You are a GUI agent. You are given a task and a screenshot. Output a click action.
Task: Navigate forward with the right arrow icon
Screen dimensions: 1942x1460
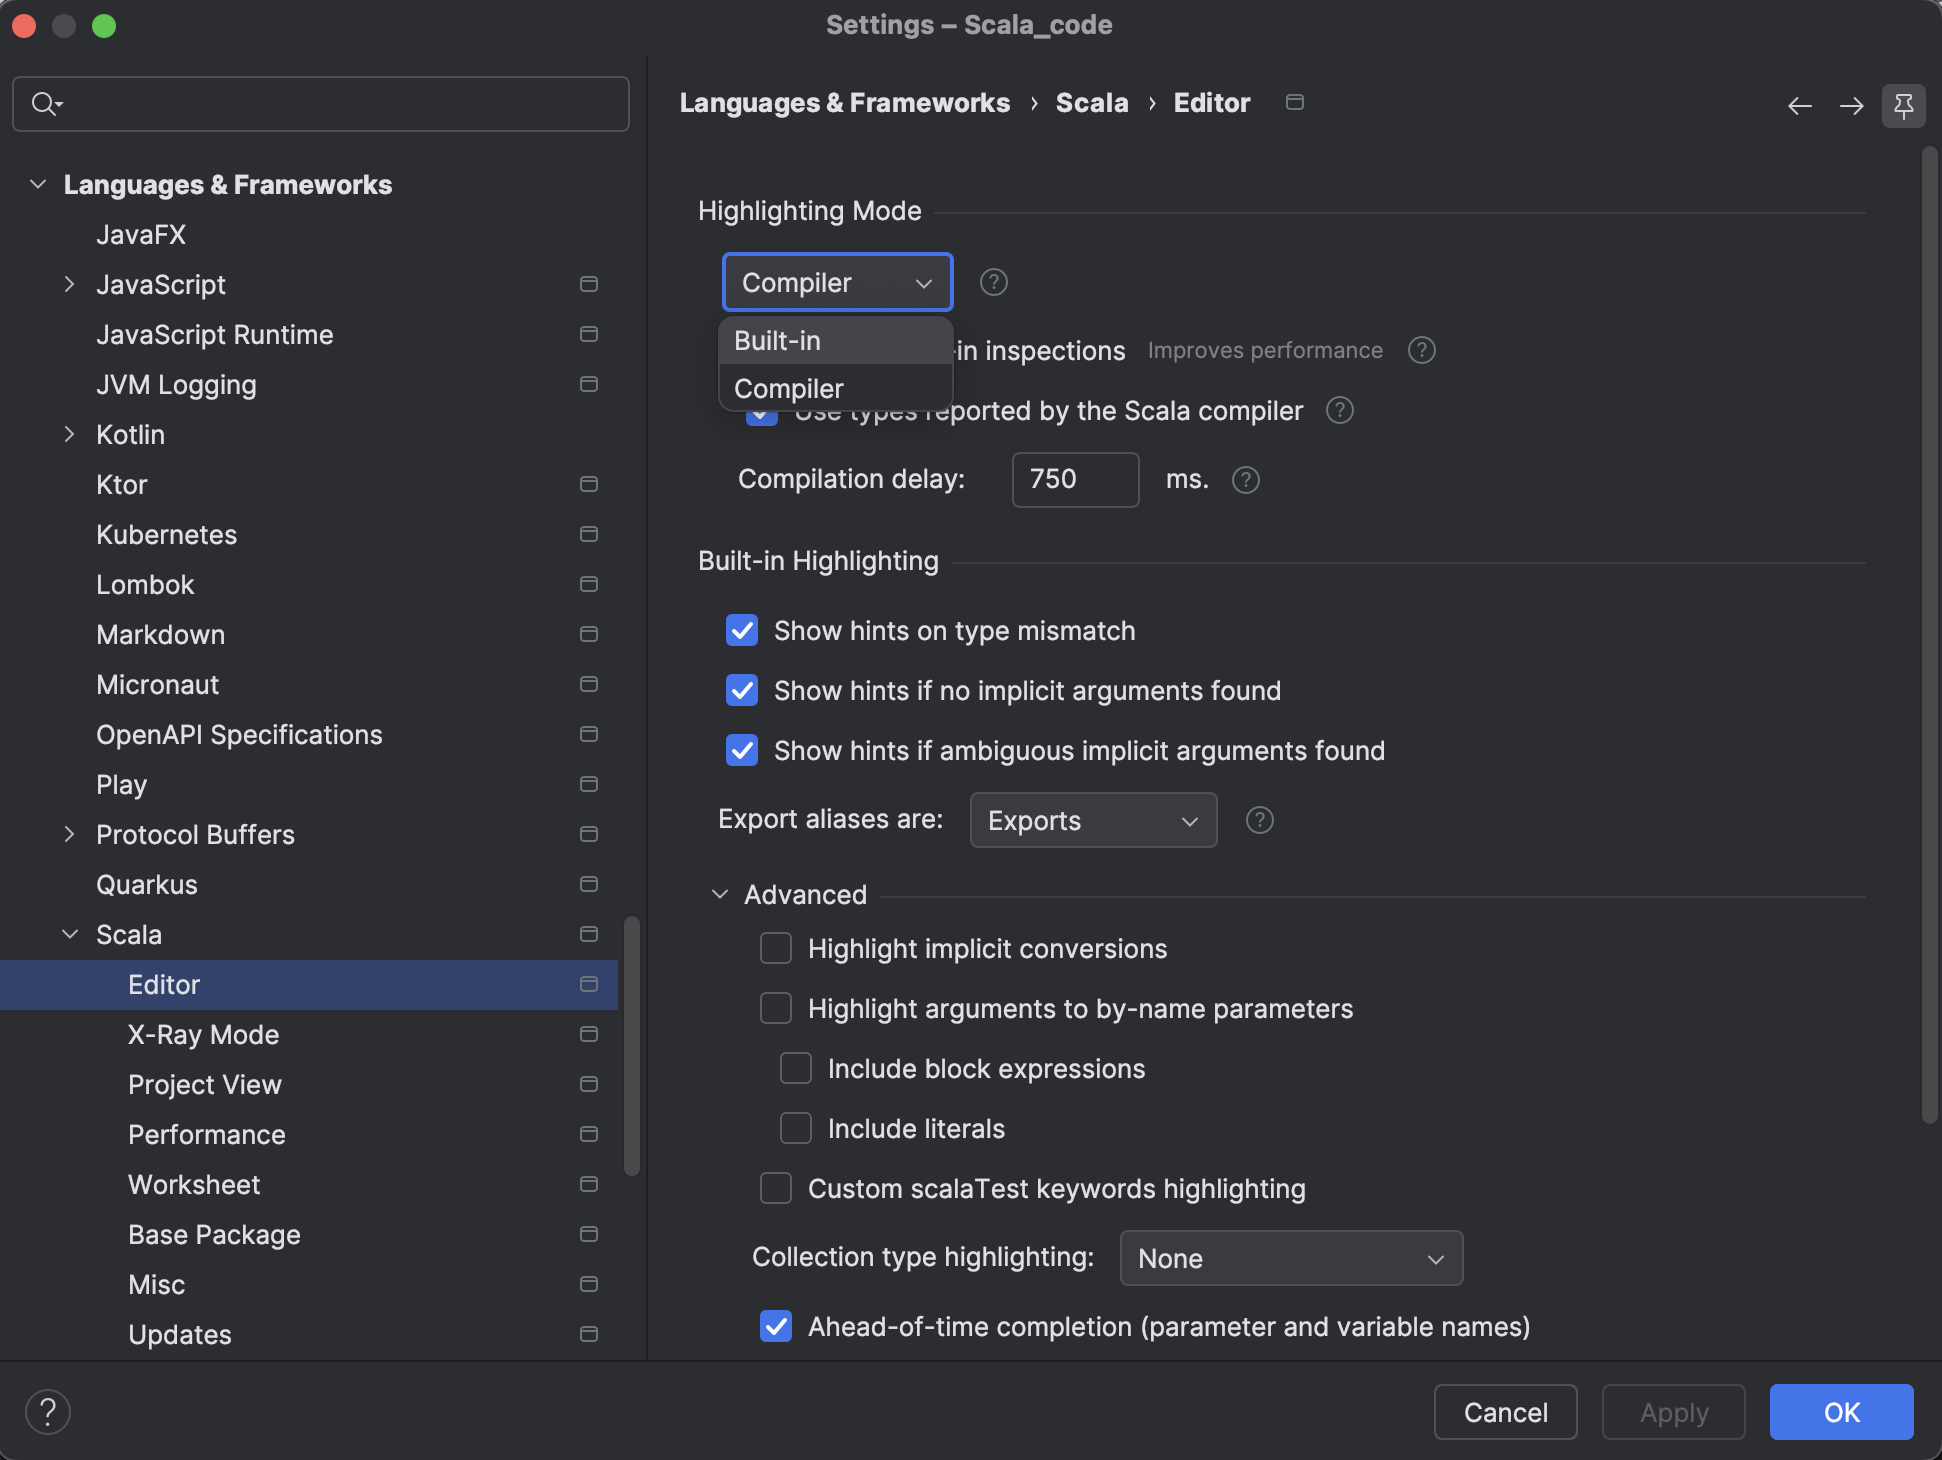tap(1852, 105)
